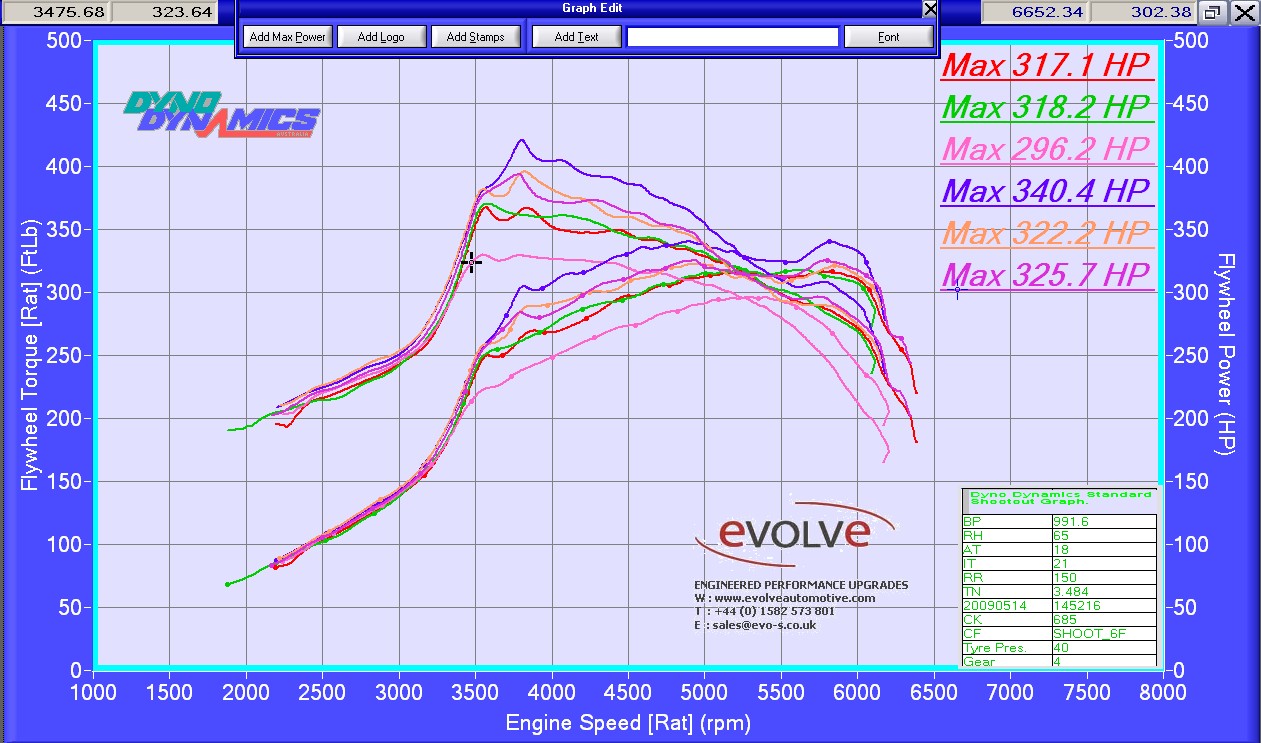Click the Shootout Graph info table stamp
The height and width of the screenshot is (743, 1261).
pyautogui.click(x=1058, y=578)
